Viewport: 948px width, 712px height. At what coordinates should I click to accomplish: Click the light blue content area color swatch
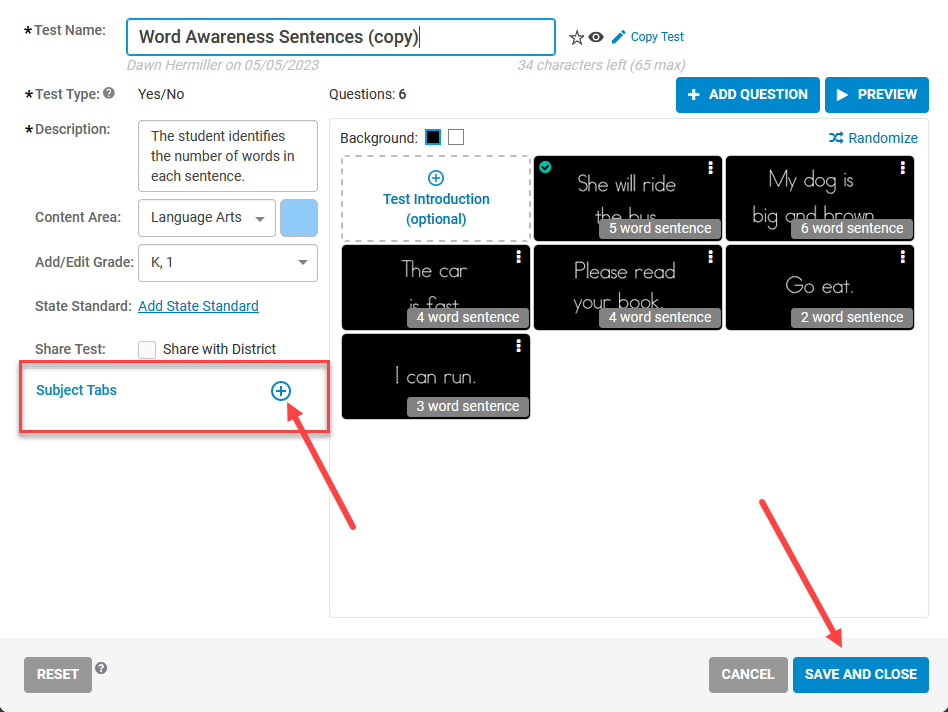coord(299,218)
